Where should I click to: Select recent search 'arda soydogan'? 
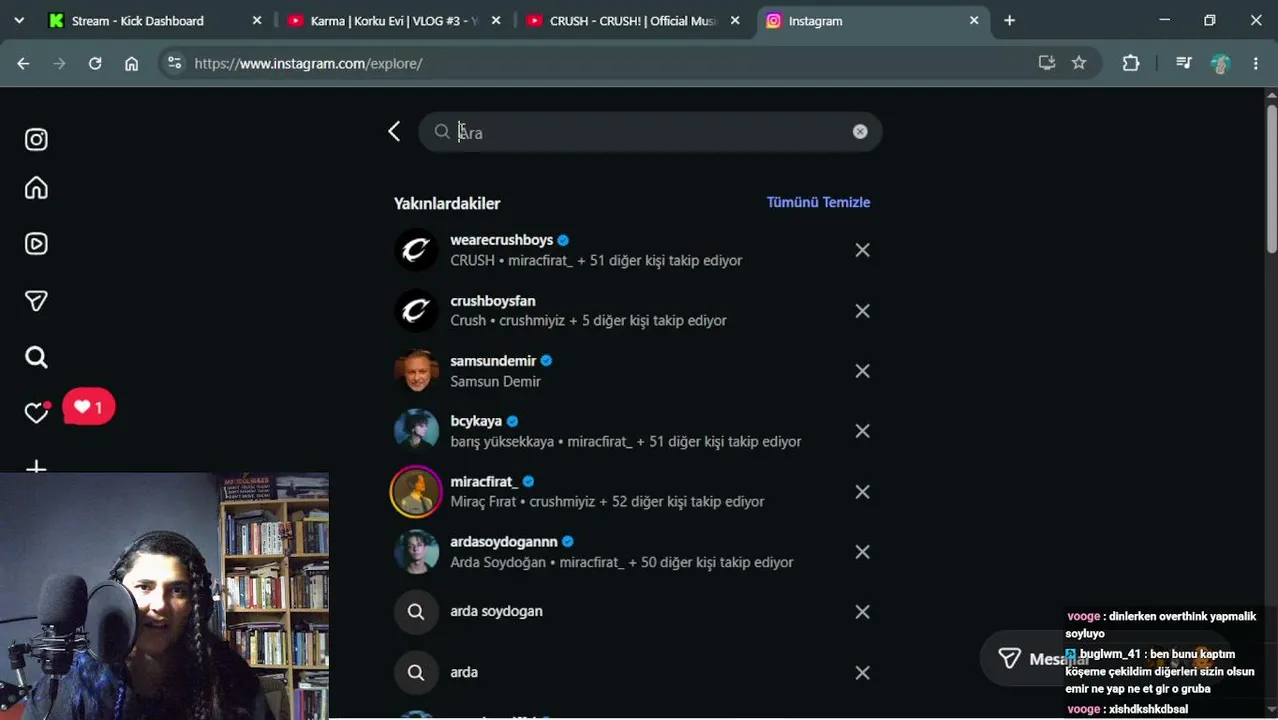tap(632, 612)
